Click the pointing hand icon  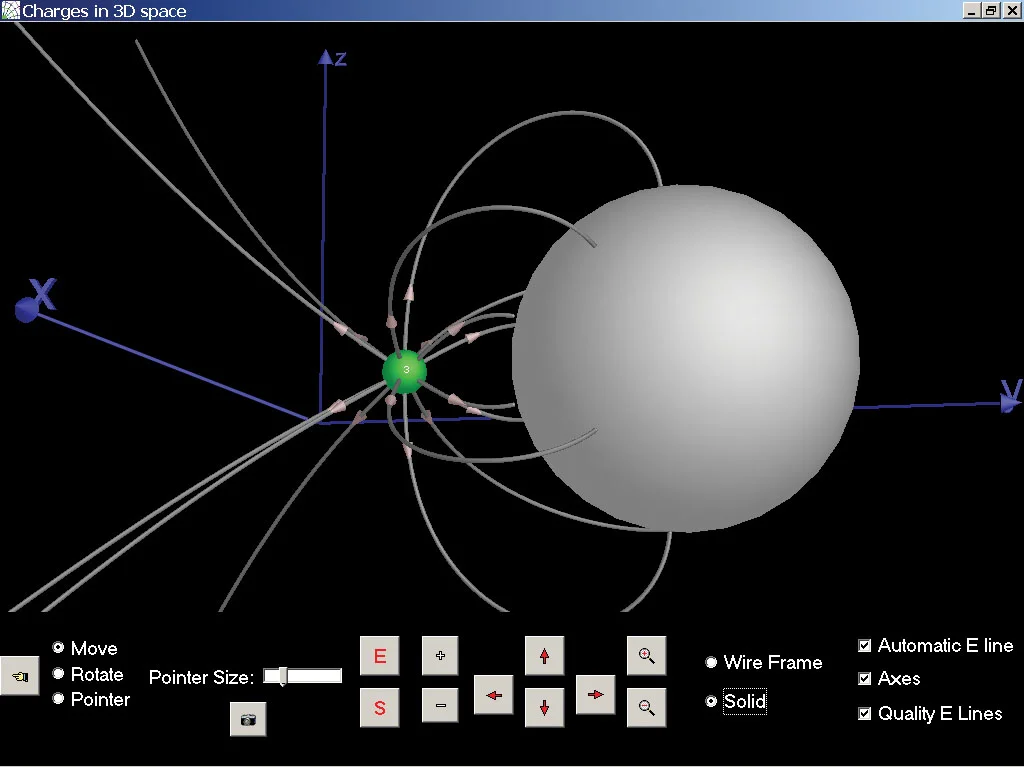(20, 675)
